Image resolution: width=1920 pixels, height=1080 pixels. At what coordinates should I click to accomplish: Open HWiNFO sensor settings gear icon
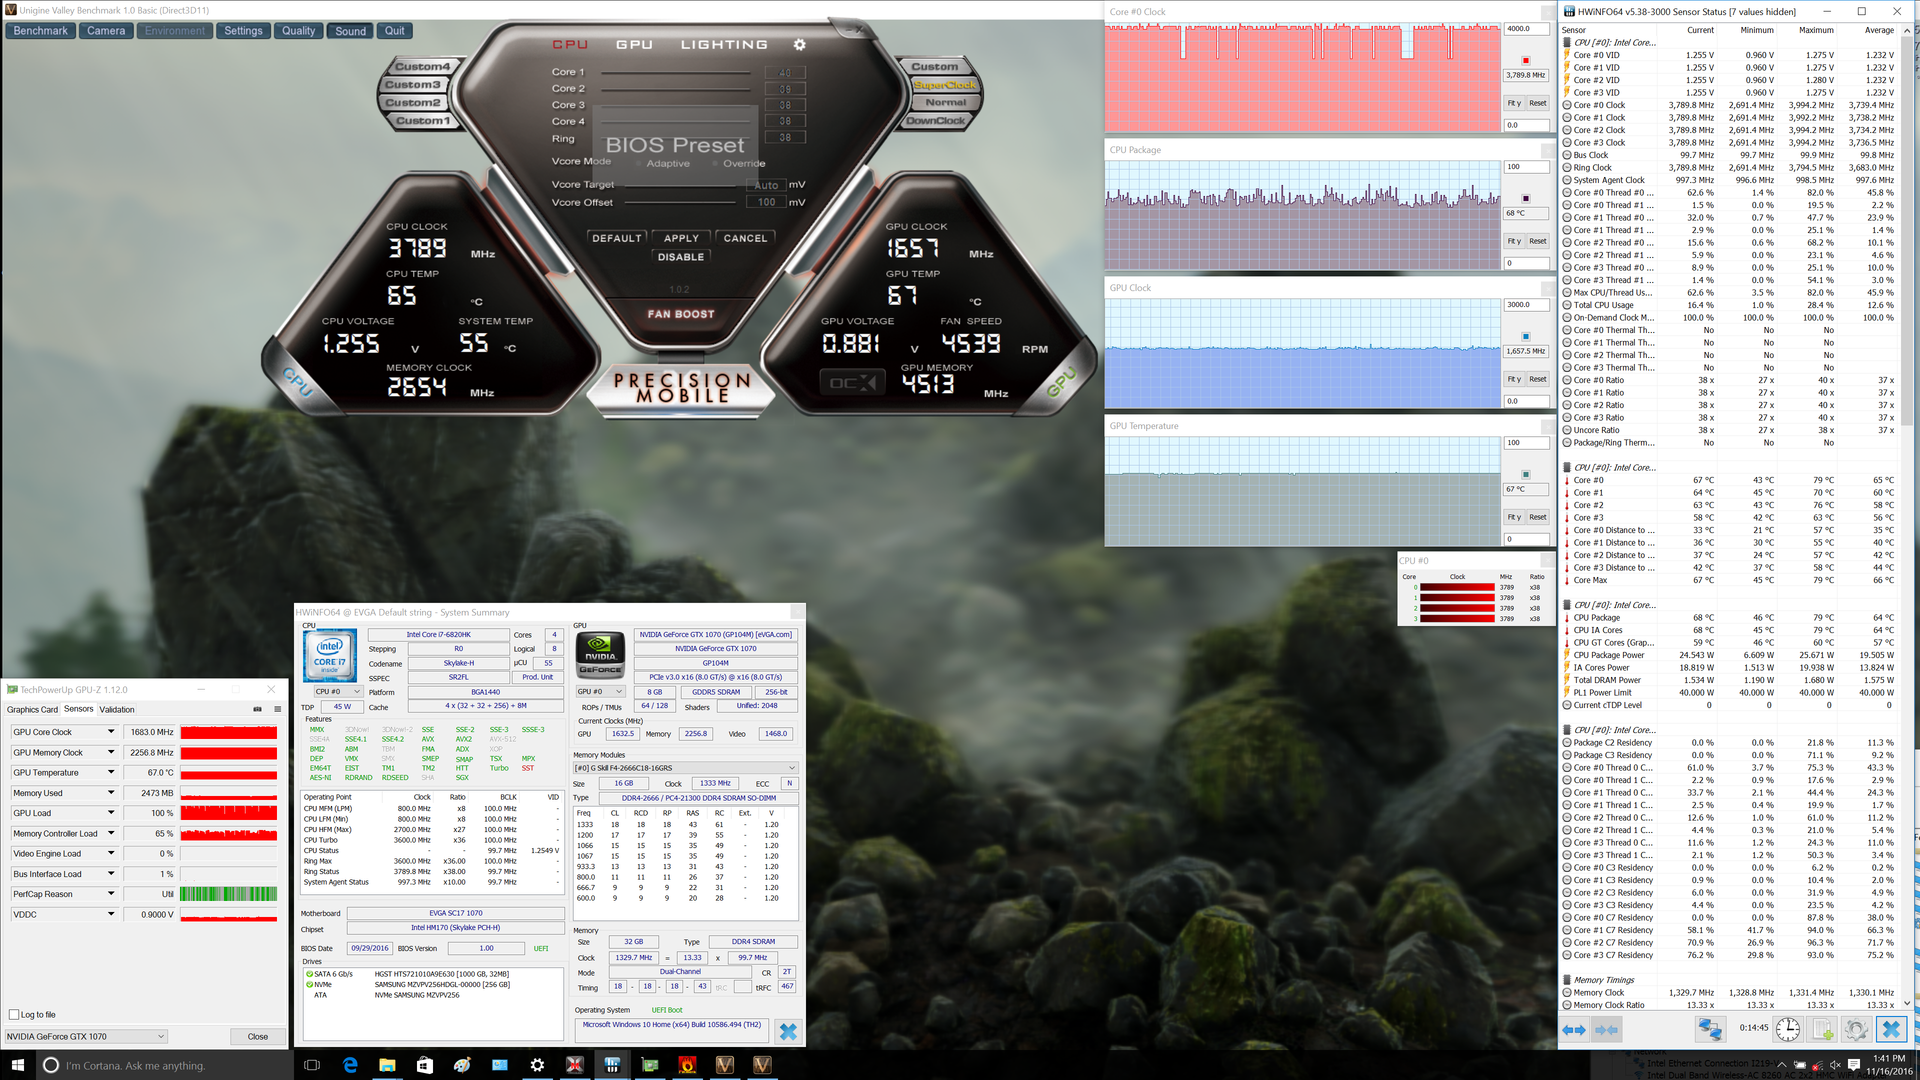click(x=1856, y=1028)
